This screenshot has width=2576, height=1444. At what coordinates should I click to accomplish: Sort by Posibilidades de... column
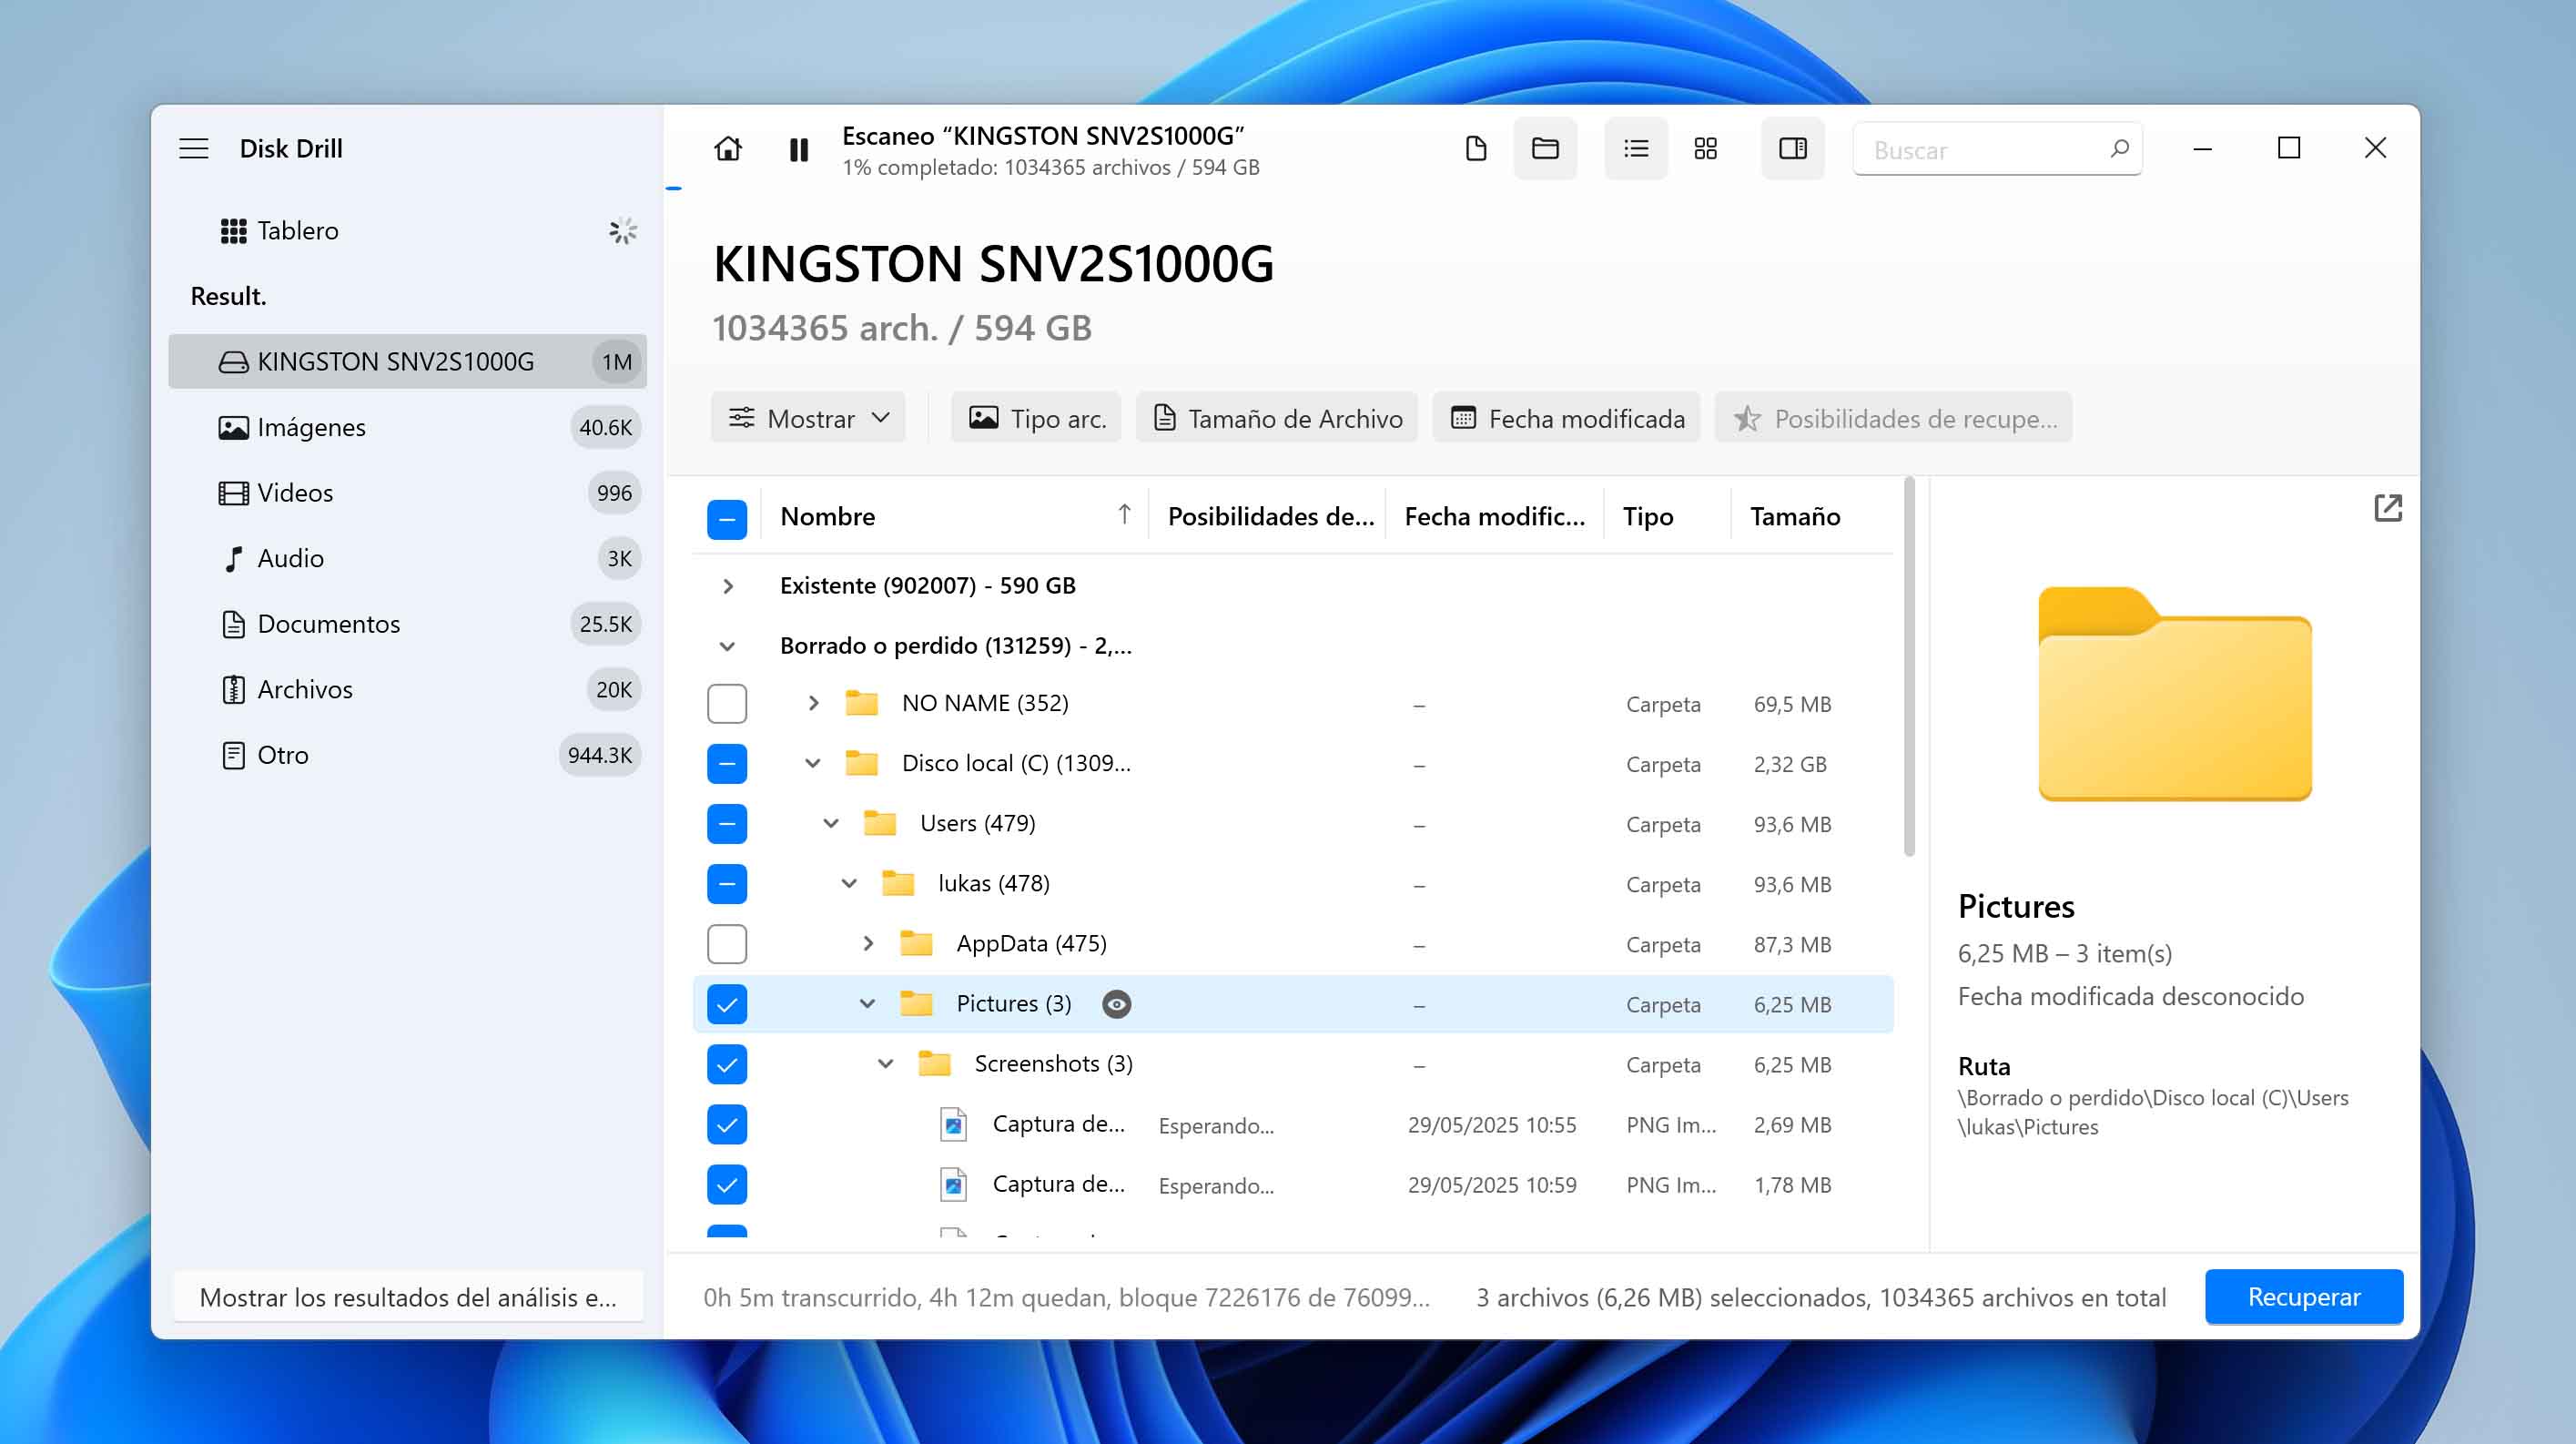pyautogui.click(x=1268, y=516)
